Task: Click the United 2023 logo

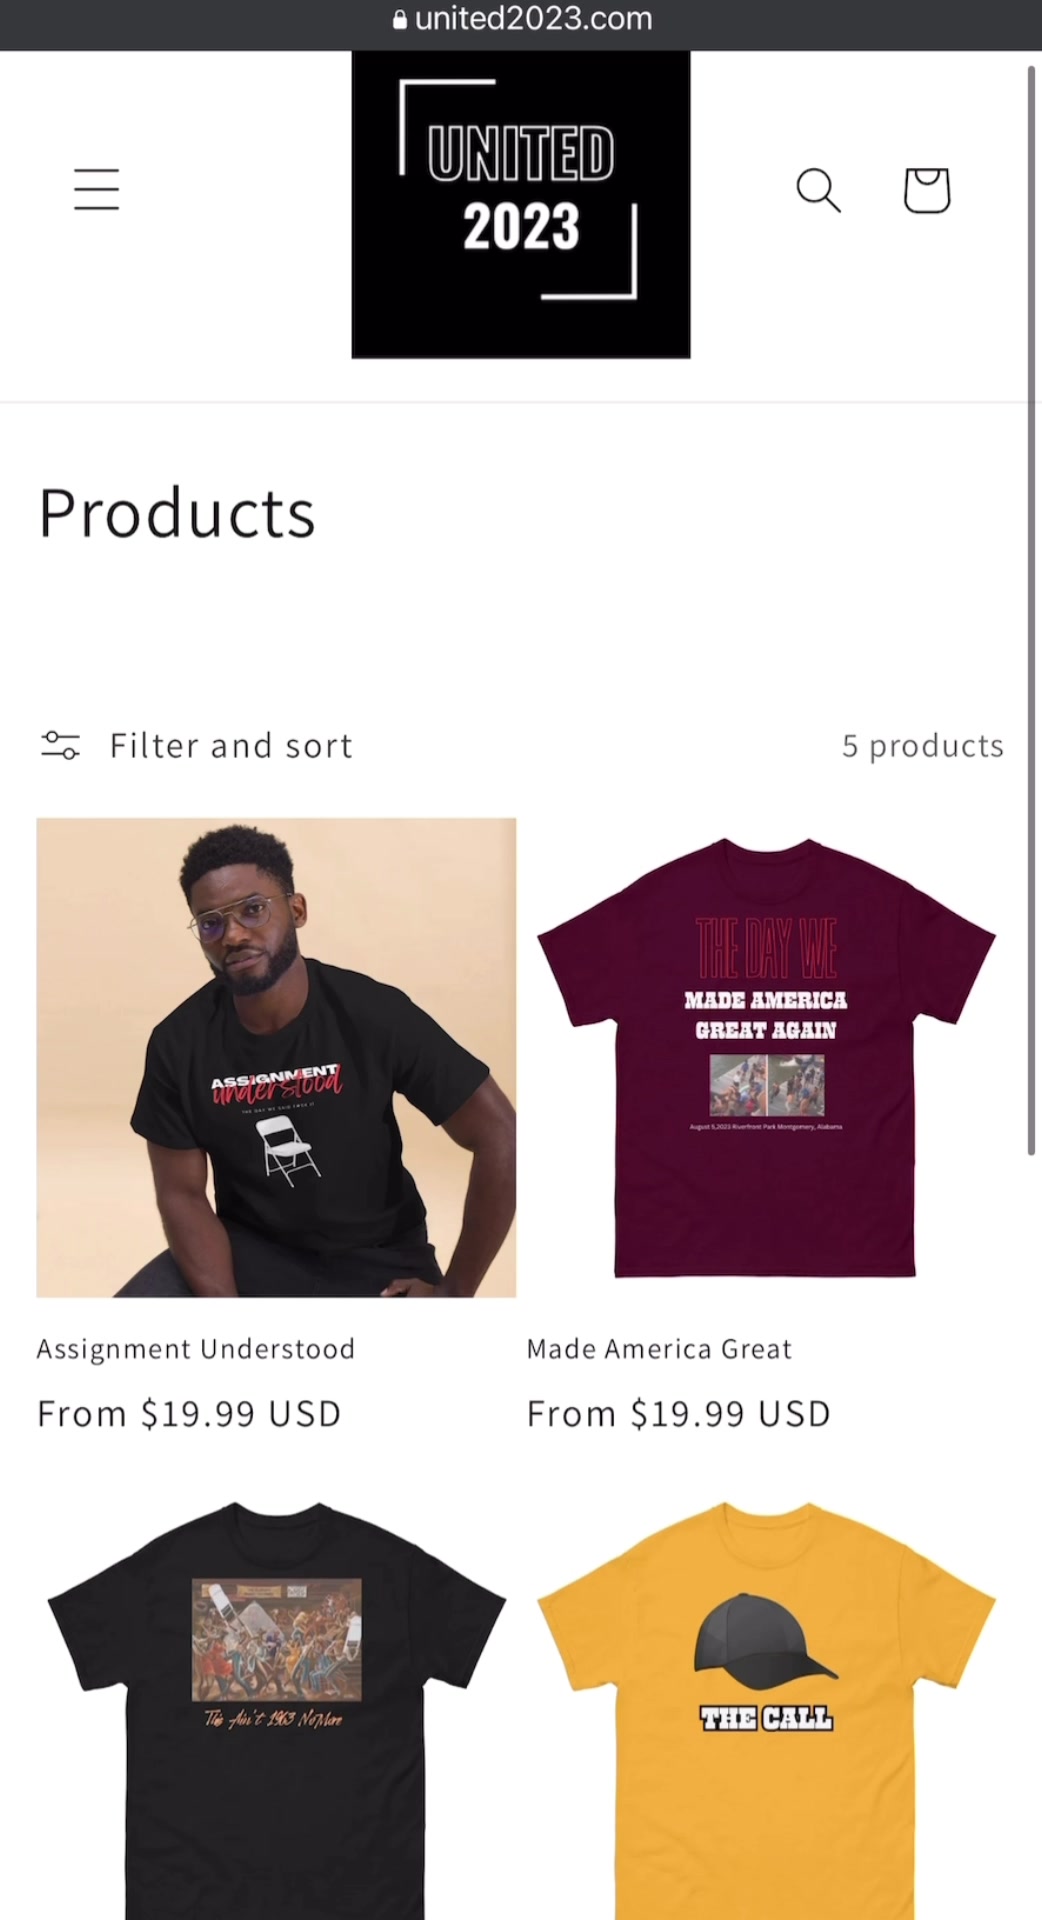Action: (521, 204)
